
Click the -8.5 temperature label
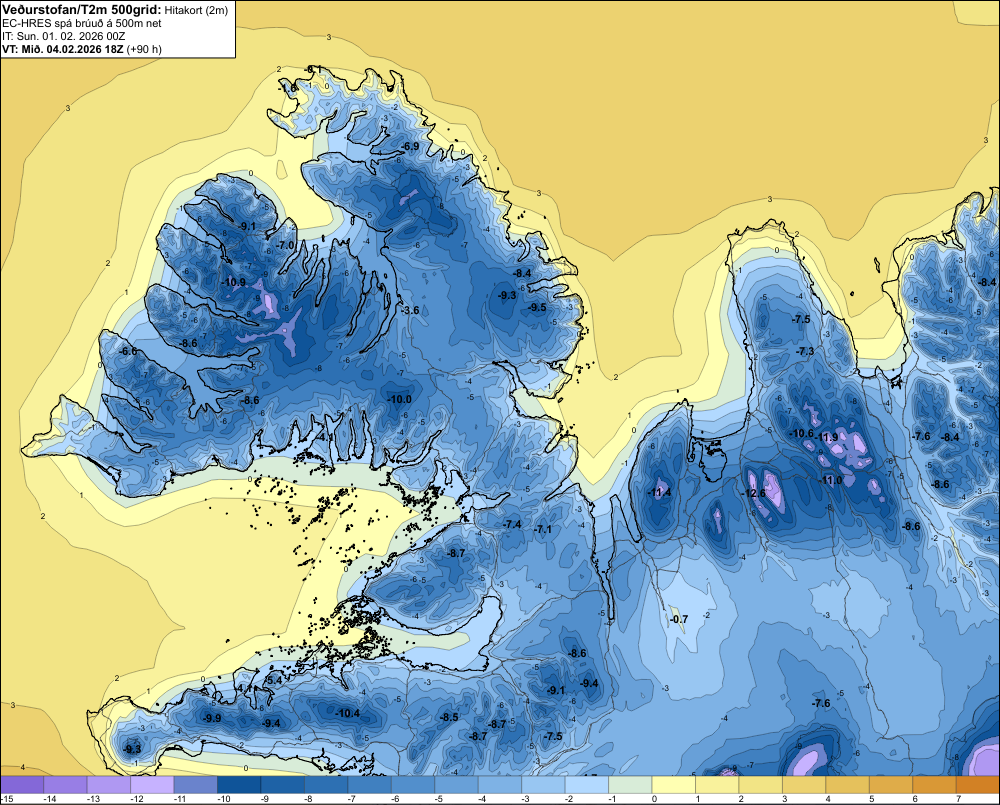[x=449, y=717]
